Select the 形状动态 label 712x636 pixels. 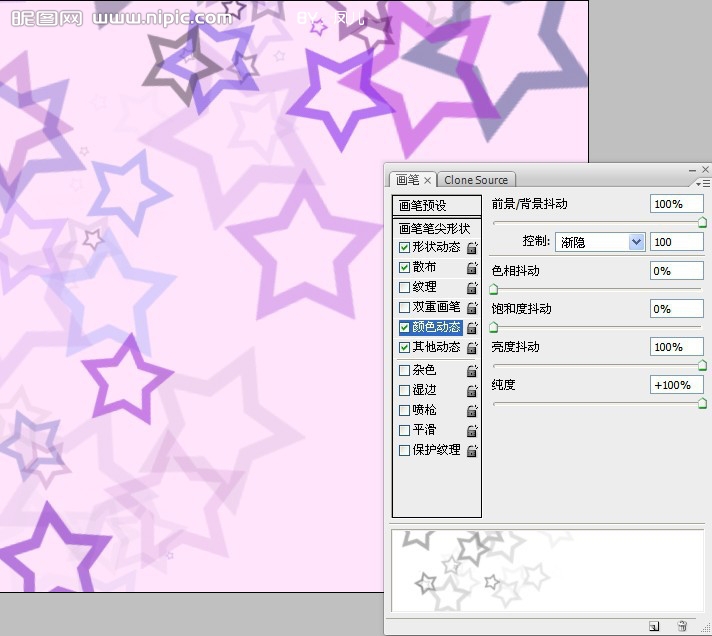(x=436, y=247)
